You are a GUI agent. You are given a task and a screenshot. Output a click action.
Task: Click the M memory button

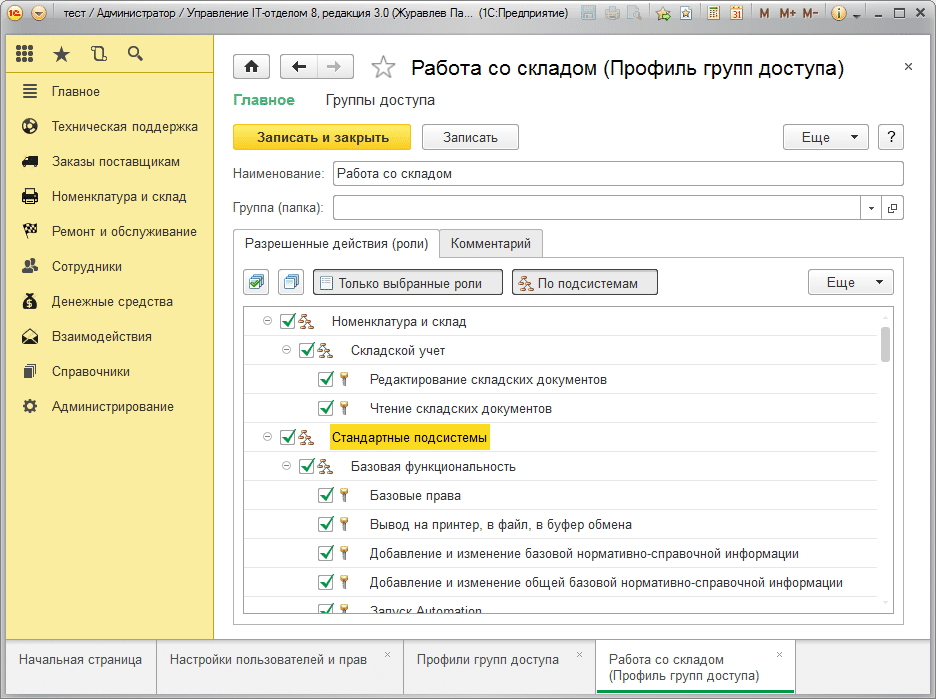764,13
